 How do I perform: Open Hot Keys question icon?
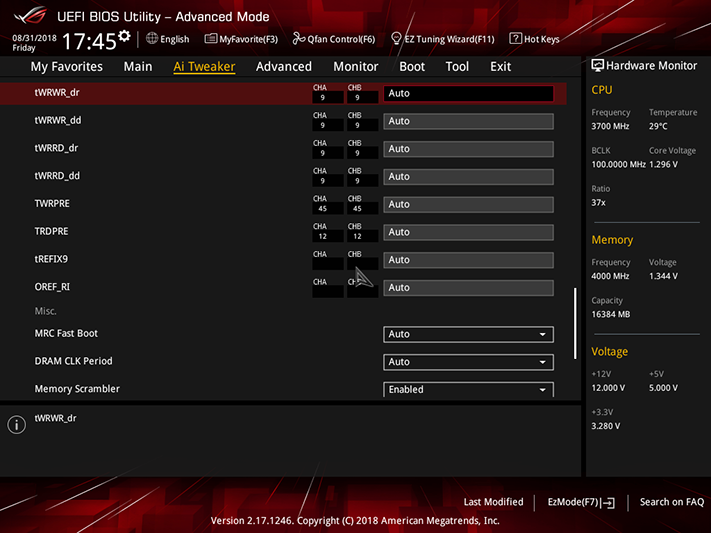coord(516,39)
